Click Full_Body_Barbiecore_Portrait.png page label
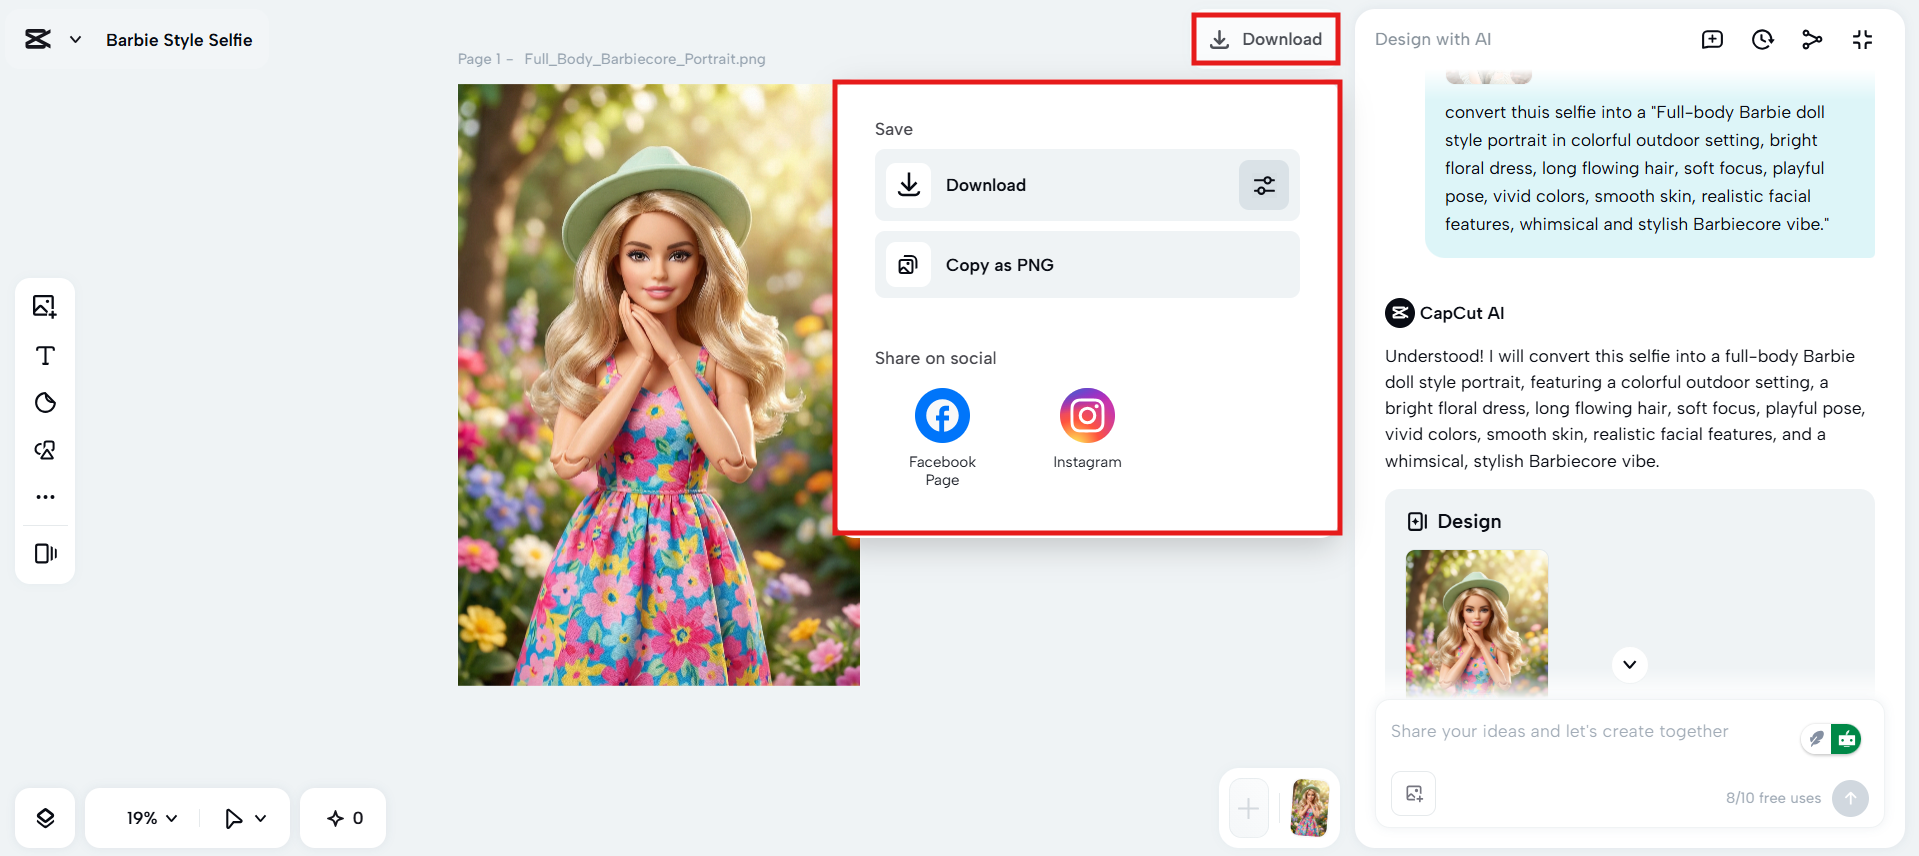Image resolution: width=1919 pixels, height=856 pixels. (645, 59)
